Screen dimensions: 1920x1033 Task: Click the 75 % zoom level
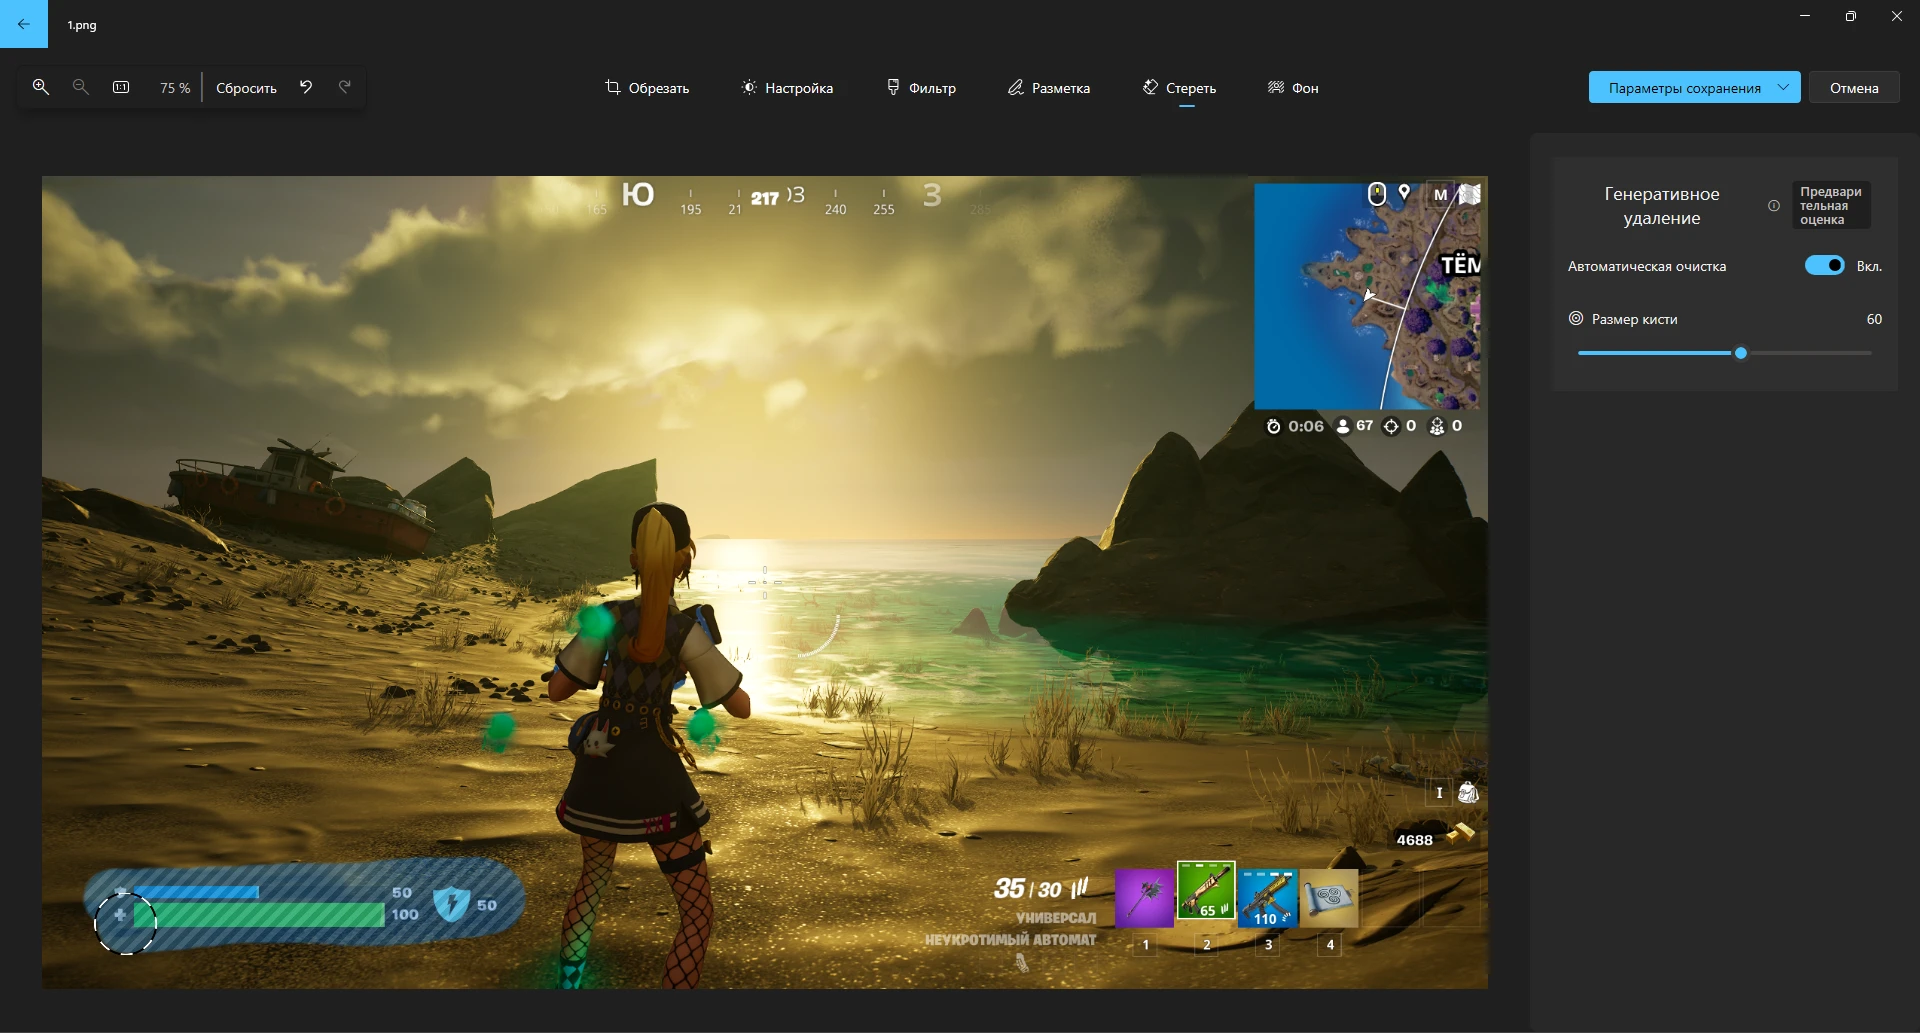pos(174,88)
